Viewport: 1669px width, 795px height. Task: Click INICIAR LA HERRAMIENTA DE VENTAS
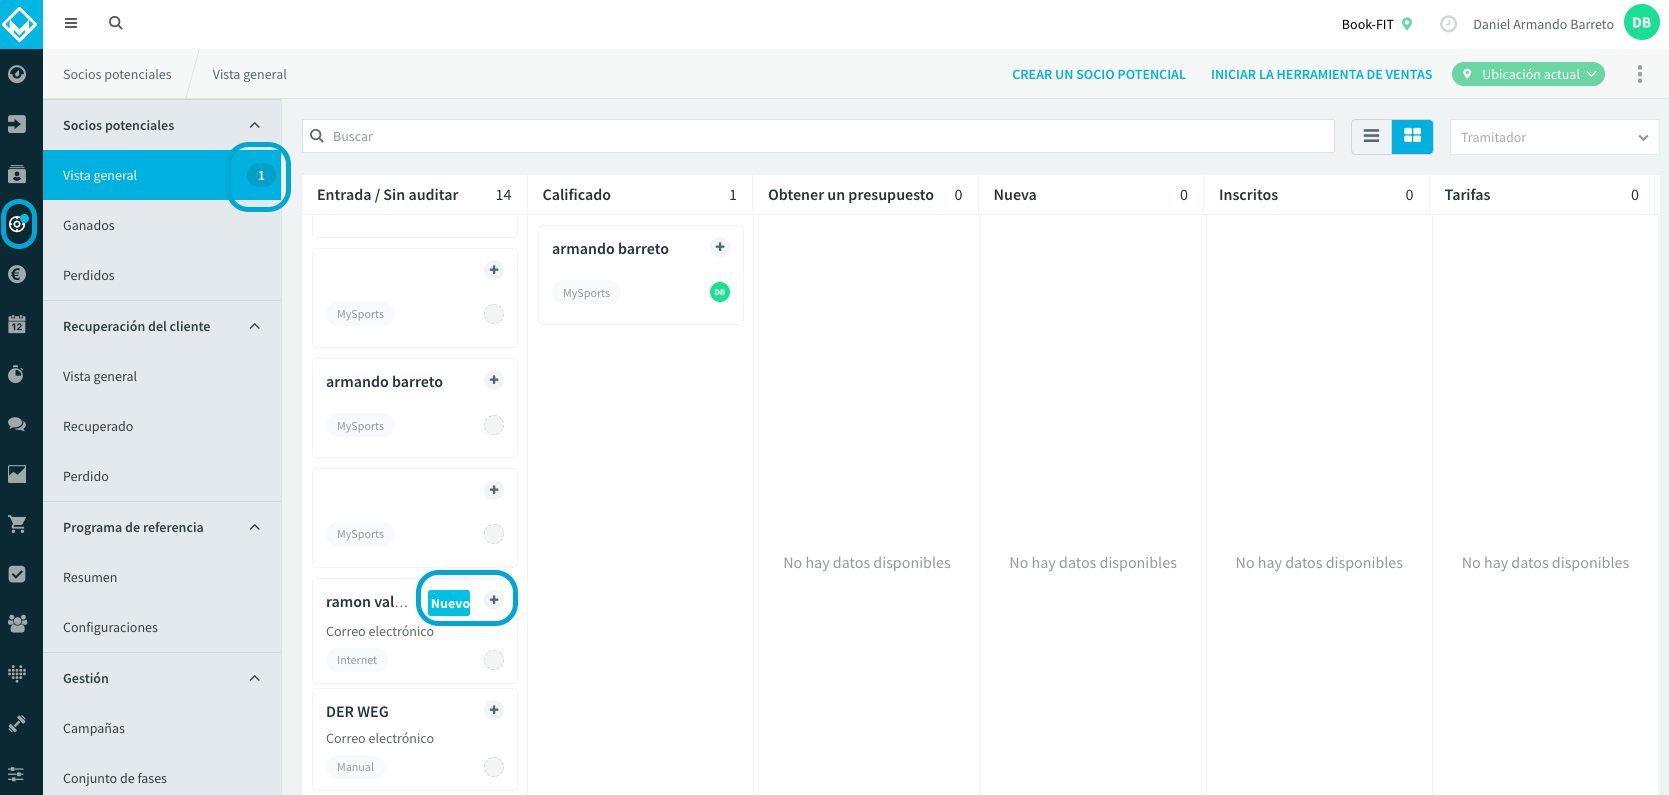point(1321,74)
